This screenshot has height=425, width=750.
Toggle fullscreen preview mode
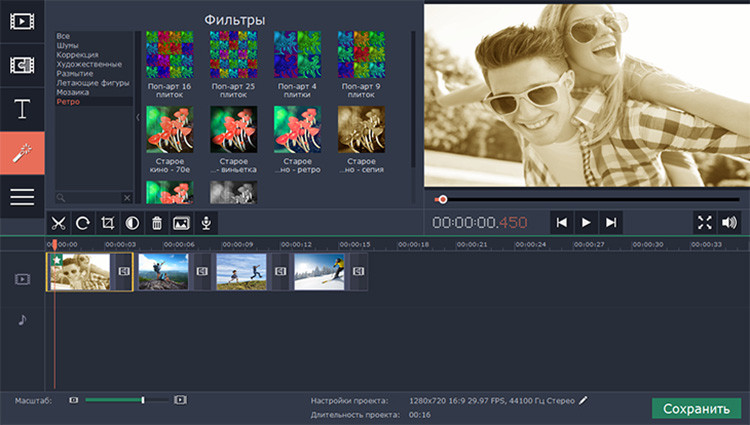point(704,222)
